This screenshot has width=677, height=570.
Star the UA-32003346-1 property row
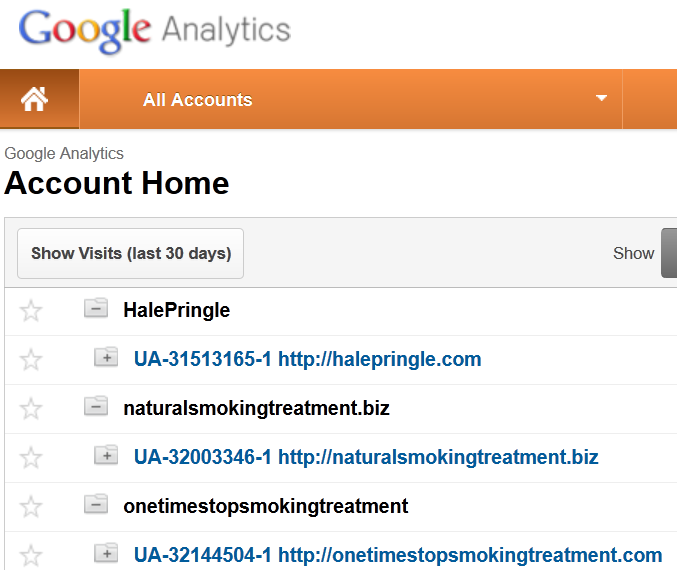pos(31,458)
